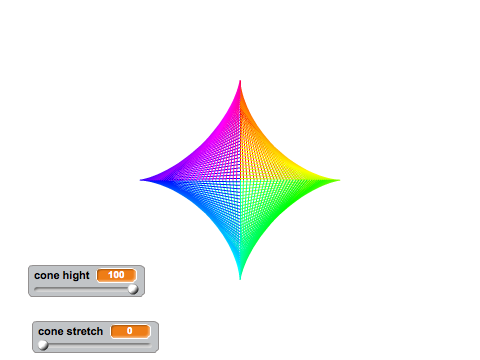480x360 pixels.
Task: Click the cone stretch slider knob
Action: (x=43, y=345)
